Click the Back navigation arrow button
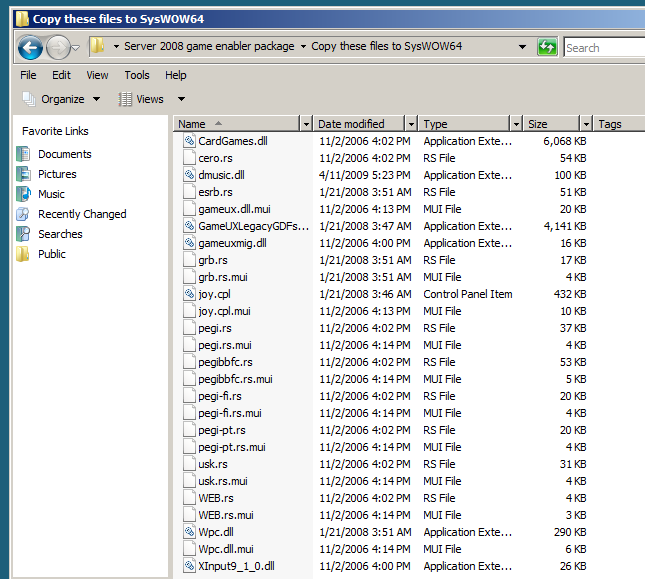Image resolution: width=645 pixels, height=579 pixels. click(30, 47)
